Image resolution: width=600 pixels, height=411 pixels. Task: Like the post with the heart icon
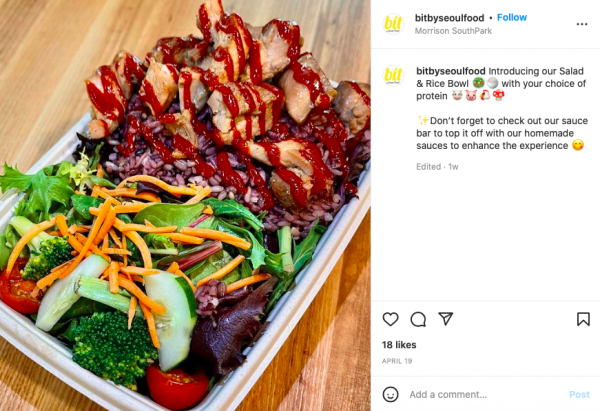pos(390,319)
